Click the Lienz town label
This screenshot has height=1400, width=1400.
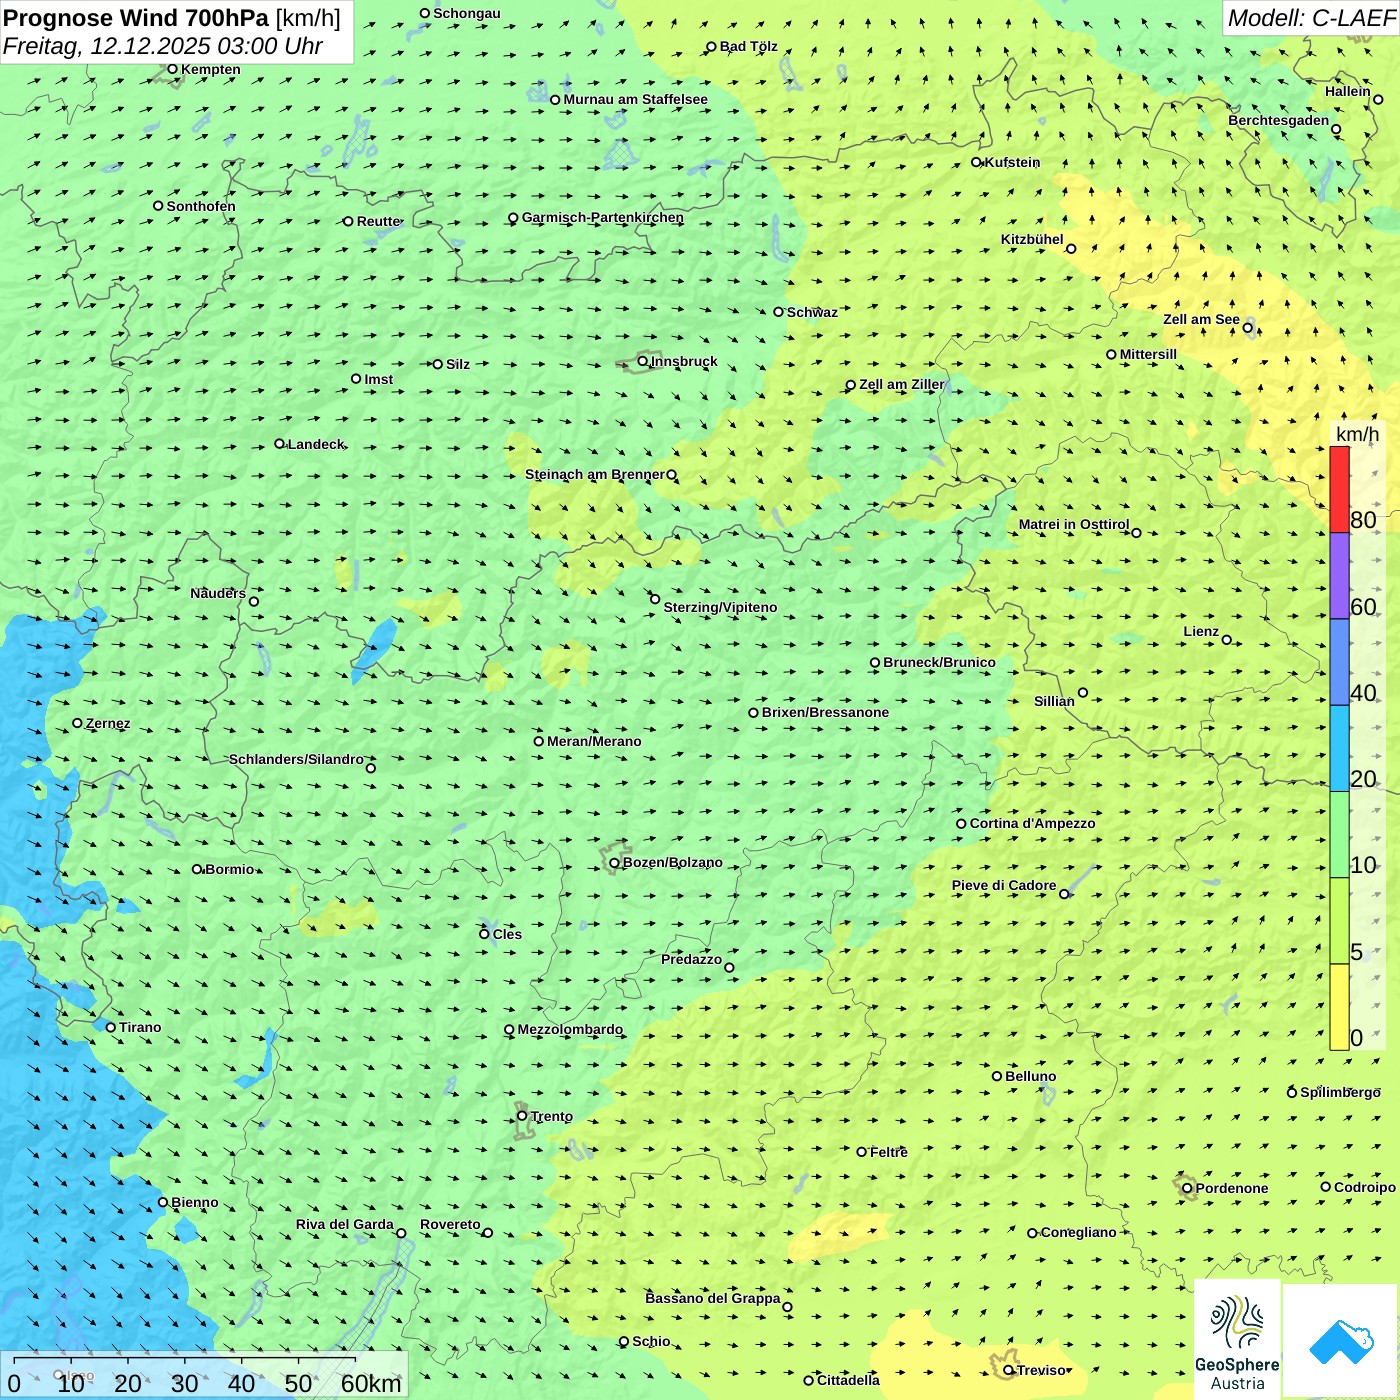[x=1201, y=631]
